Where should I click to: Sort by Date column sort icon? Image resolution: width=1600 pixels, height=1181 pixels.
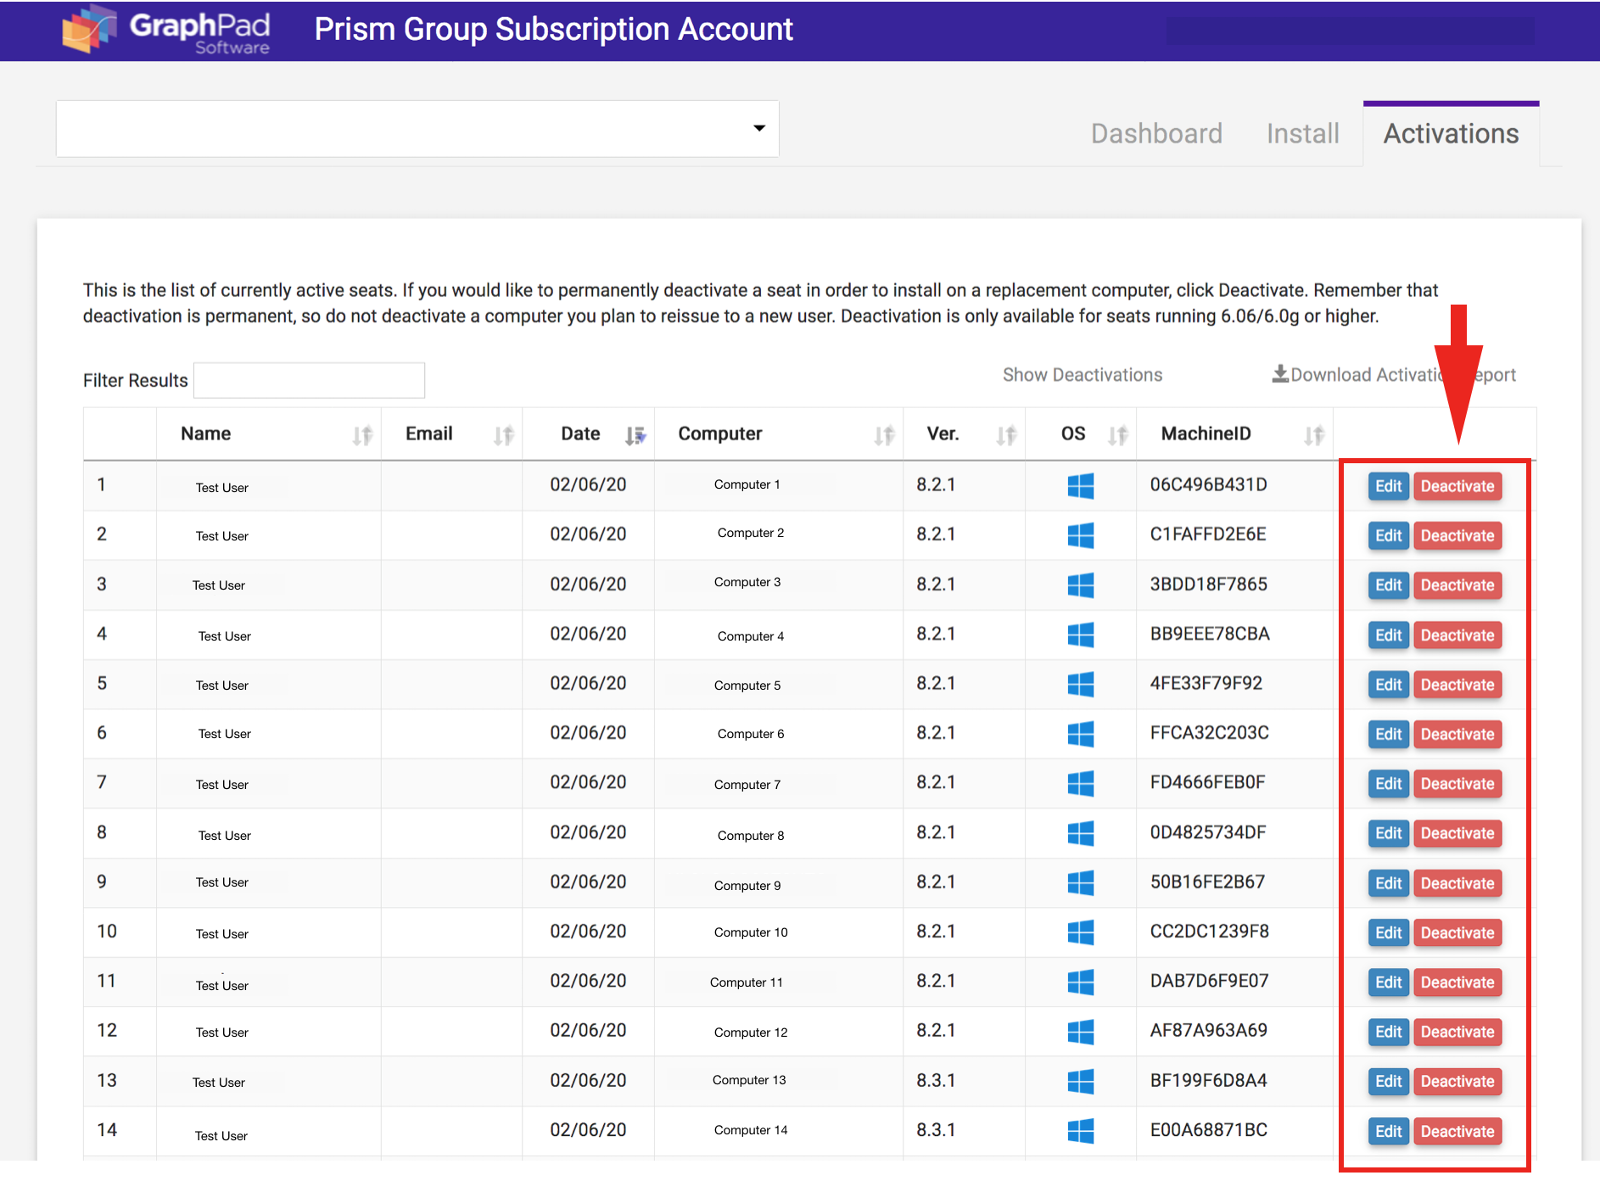(635, 435)
